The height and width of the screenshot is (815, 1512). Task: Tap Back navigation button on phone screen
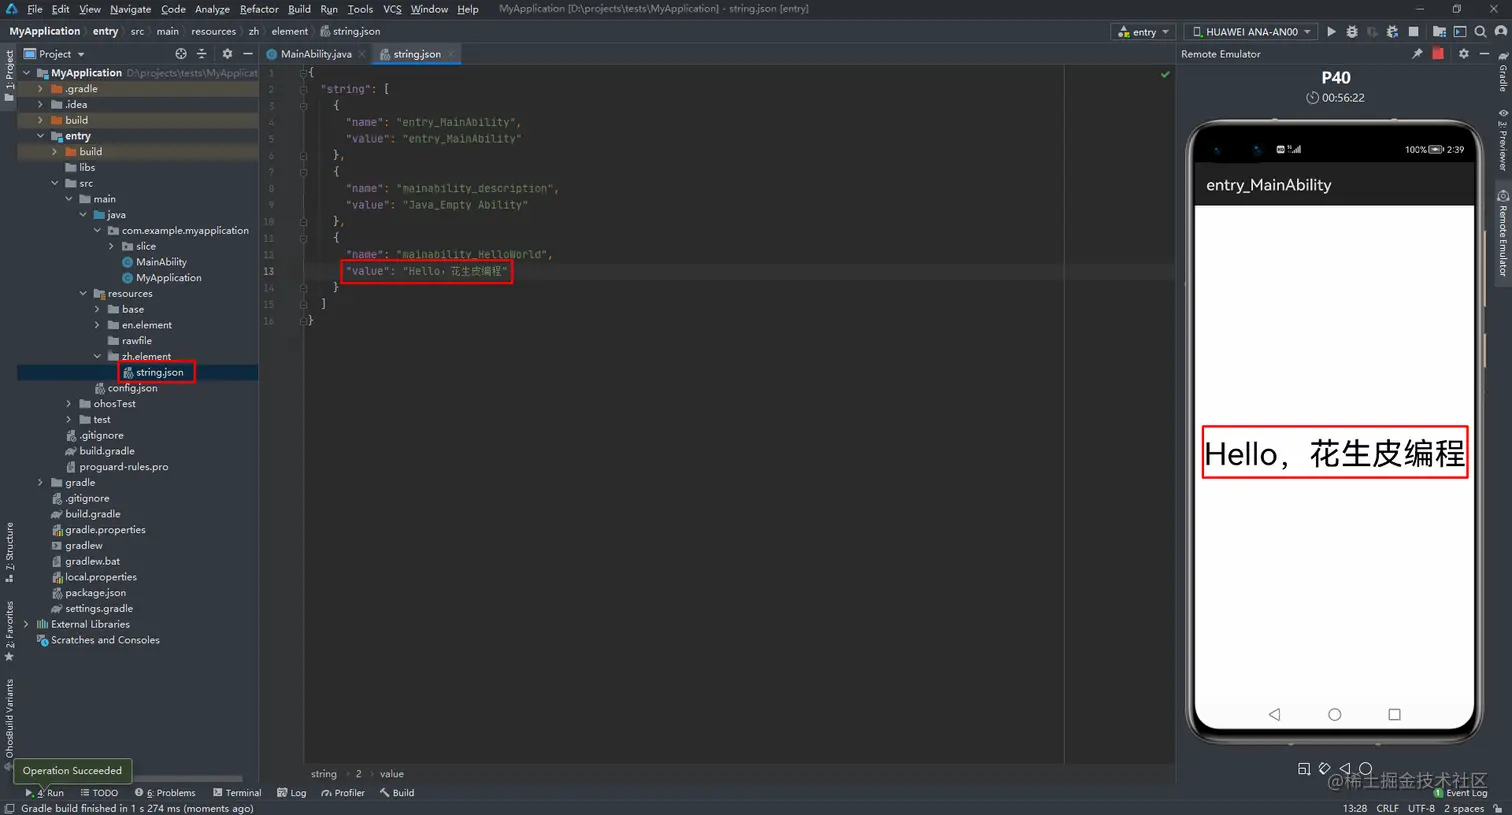(1274, 714)
